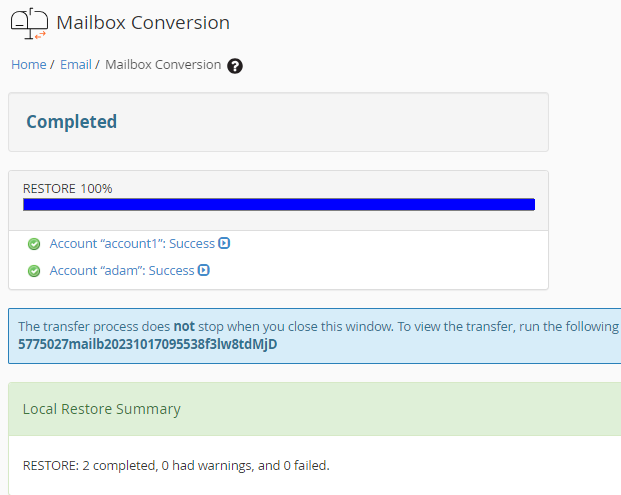
Task: Click green success checkmark for adam
Action: (x=34, y=271)
